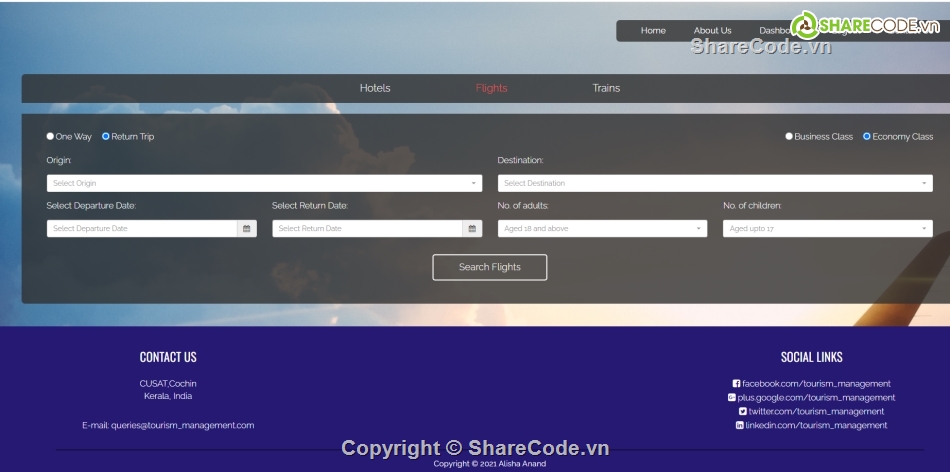The width and height of the screenshot is (950, 472).
Task: Open the About Us menu item
Action: (x=712, y=31)
